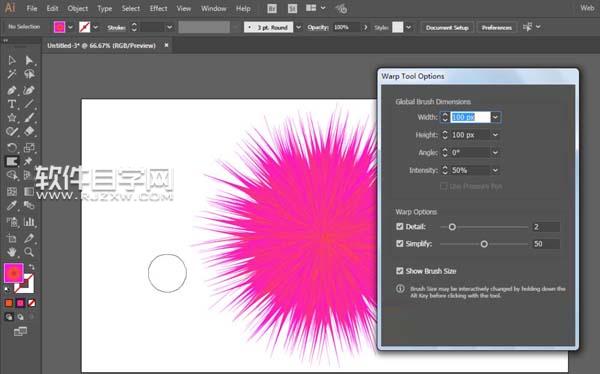Uncheck Show Brush Size
Viewport: 600px width, 374px height.
click(x=400, y=271)
